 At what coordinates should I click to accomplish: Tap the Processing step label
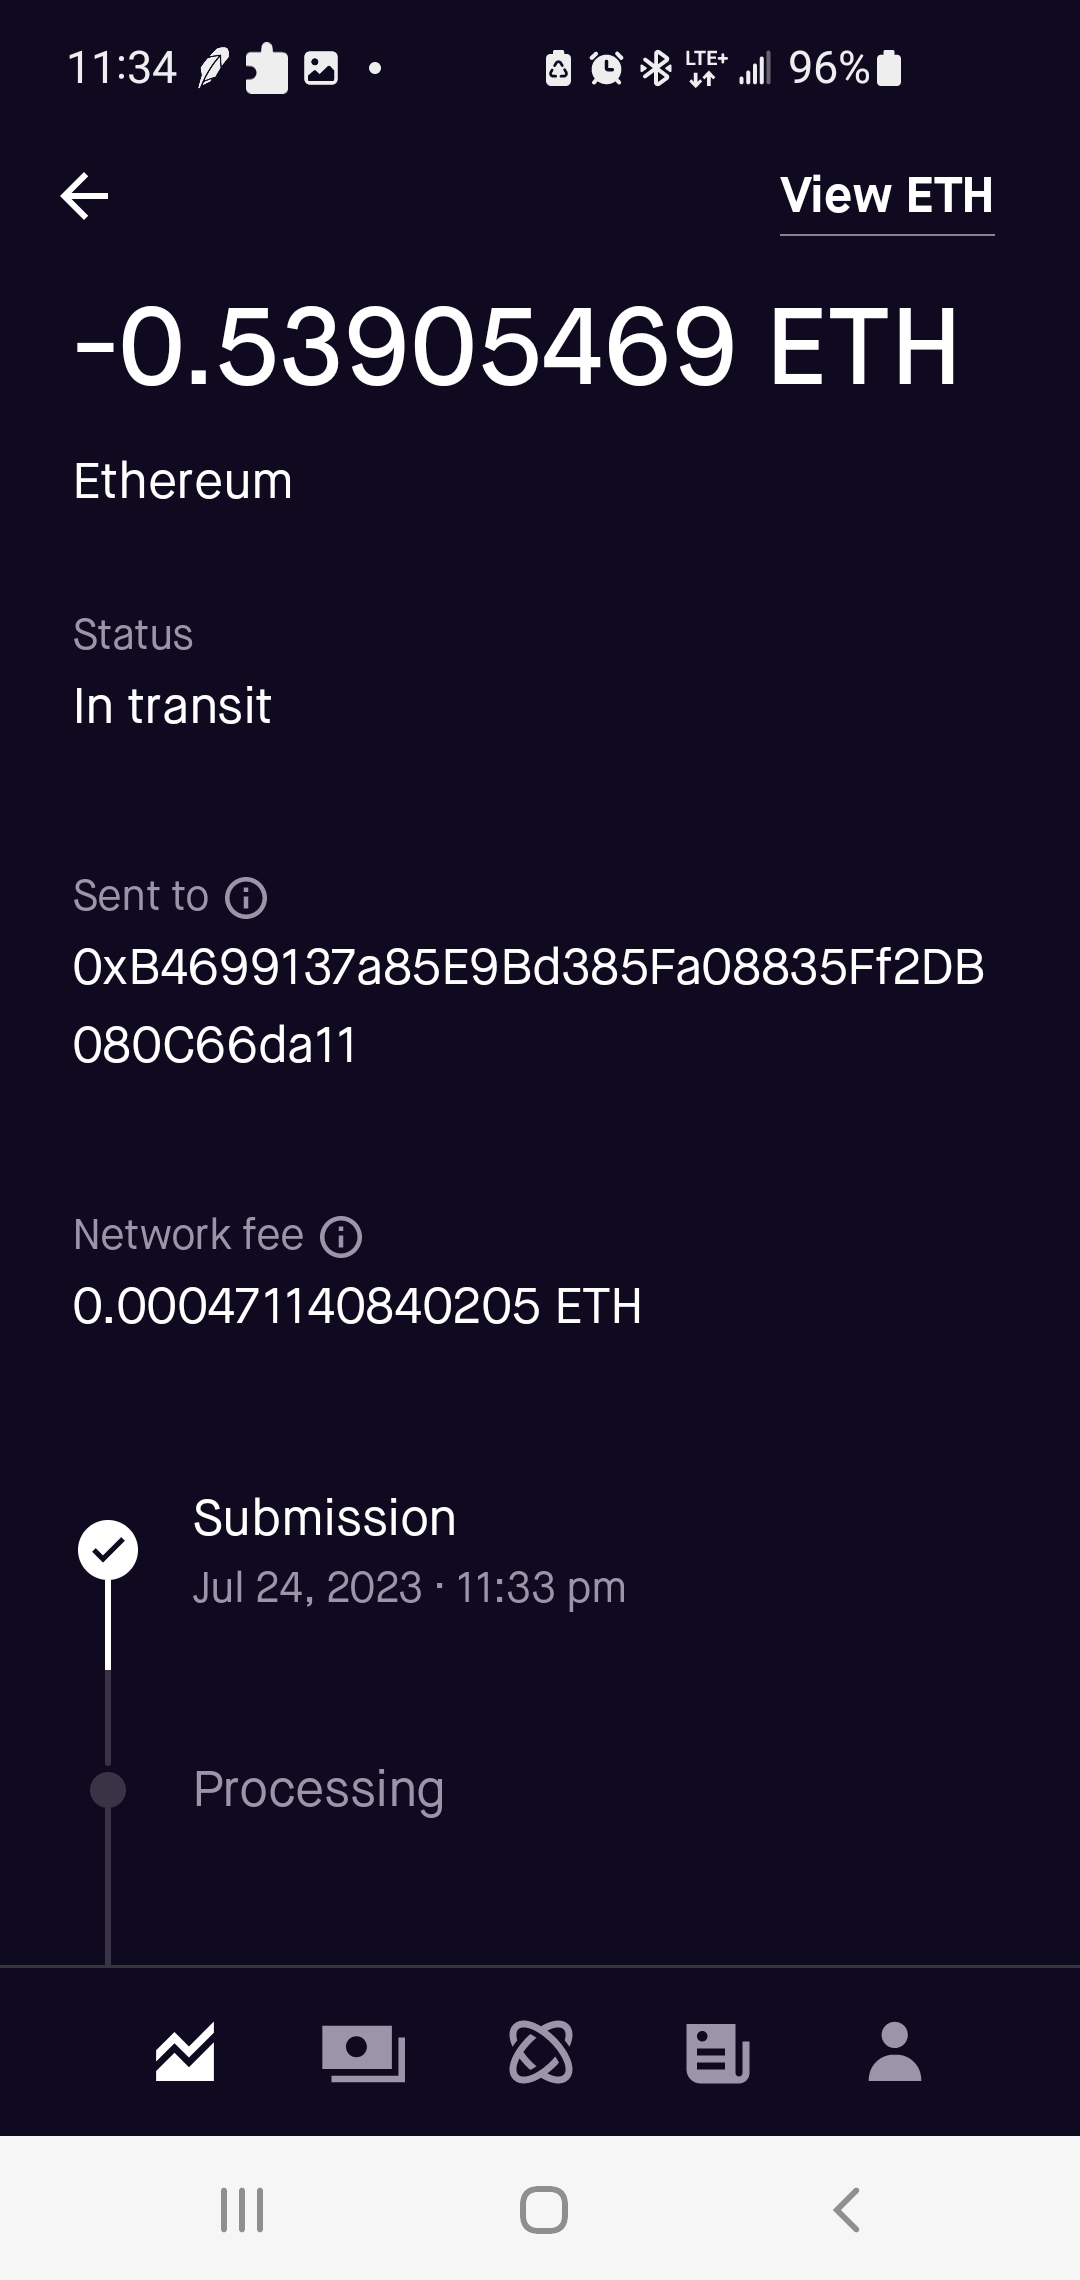pos(318,1790)
